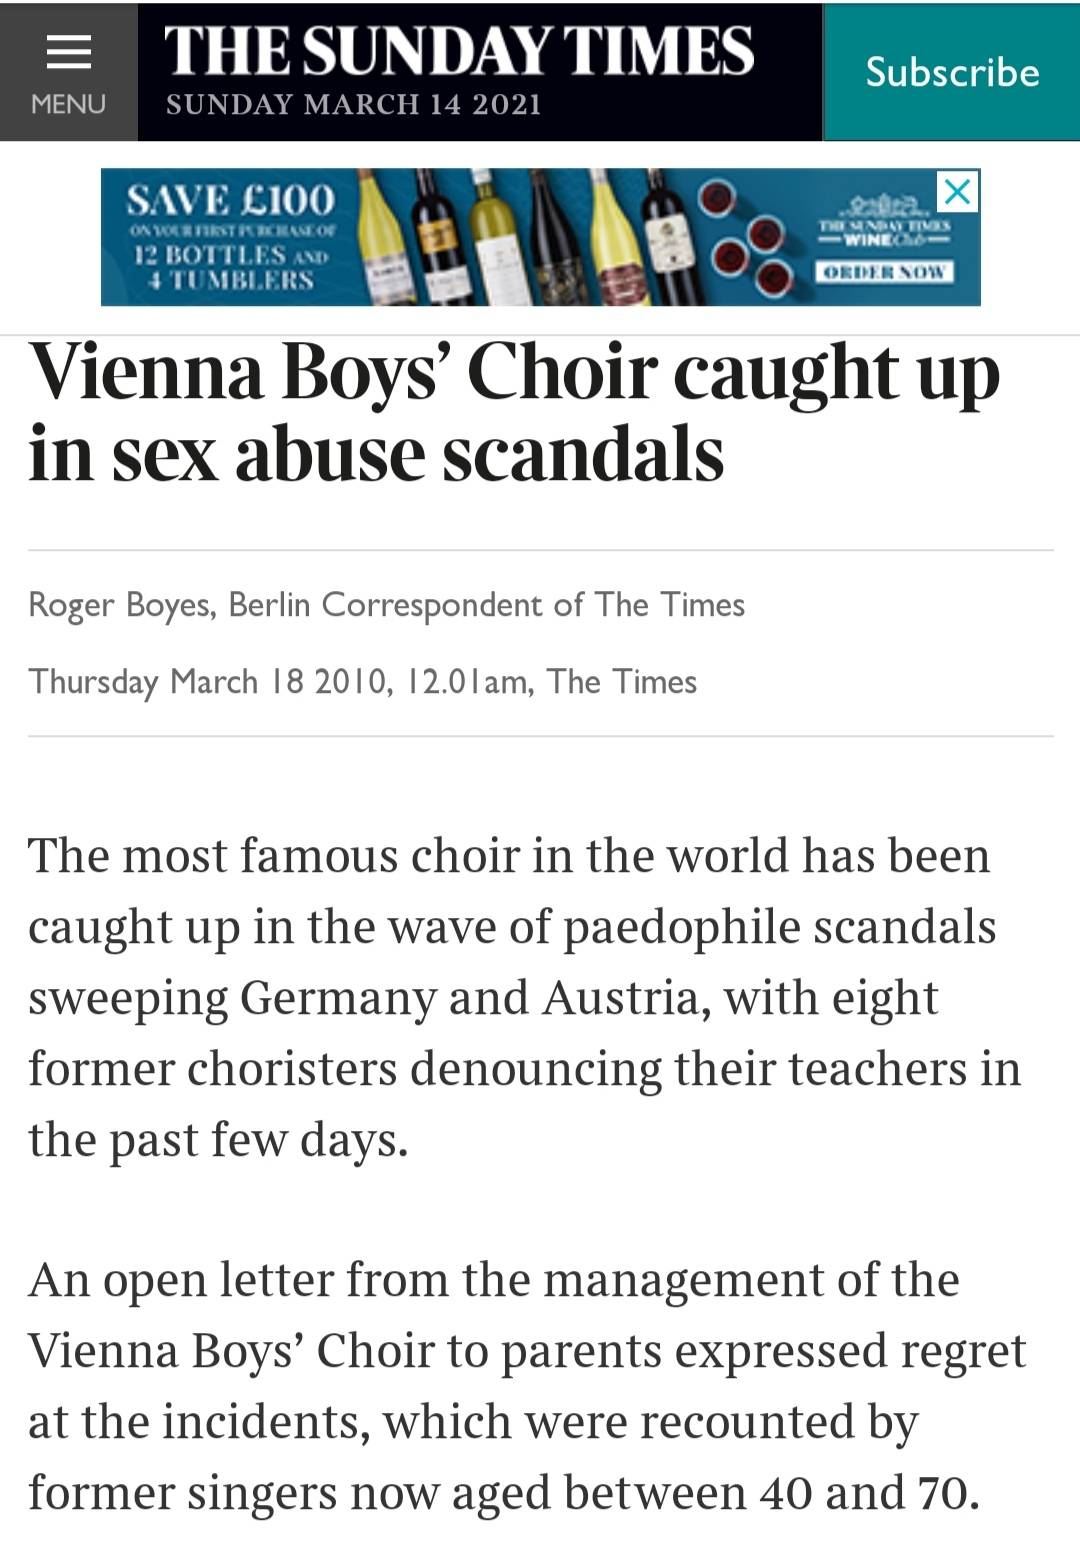This screenshot has width=1080, height=1563.
Task: Close the wine advertisement banner
Action: 958,190
